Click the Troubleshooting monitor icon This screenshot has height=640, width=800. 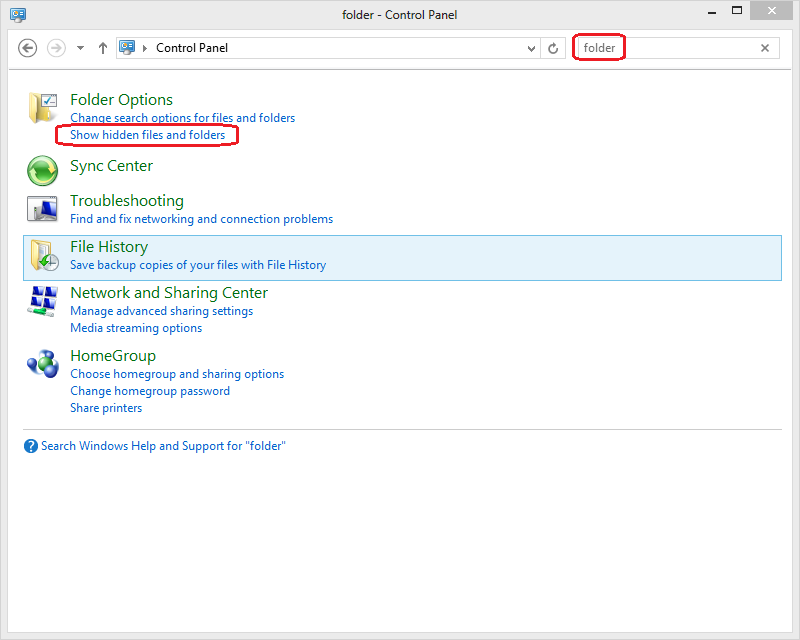pyautogui.click(x=42, y=209)
